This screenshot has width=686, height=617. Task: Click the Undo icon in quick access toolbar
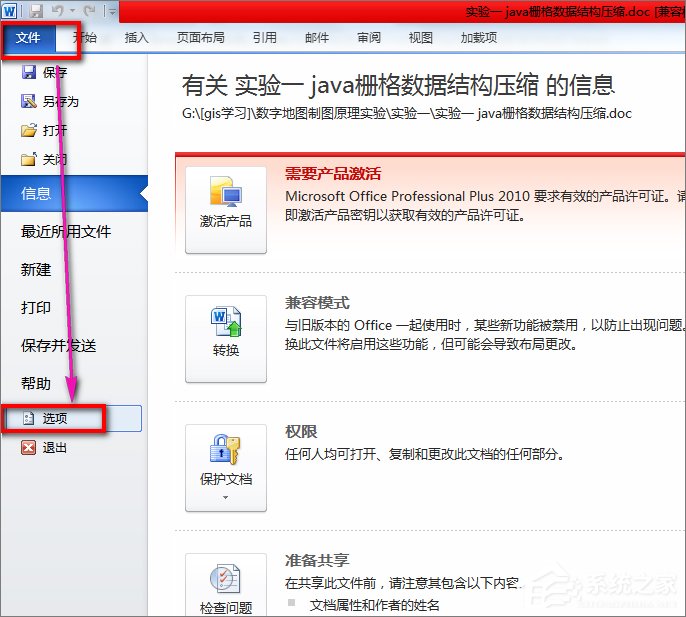click(x=58, y=11)
